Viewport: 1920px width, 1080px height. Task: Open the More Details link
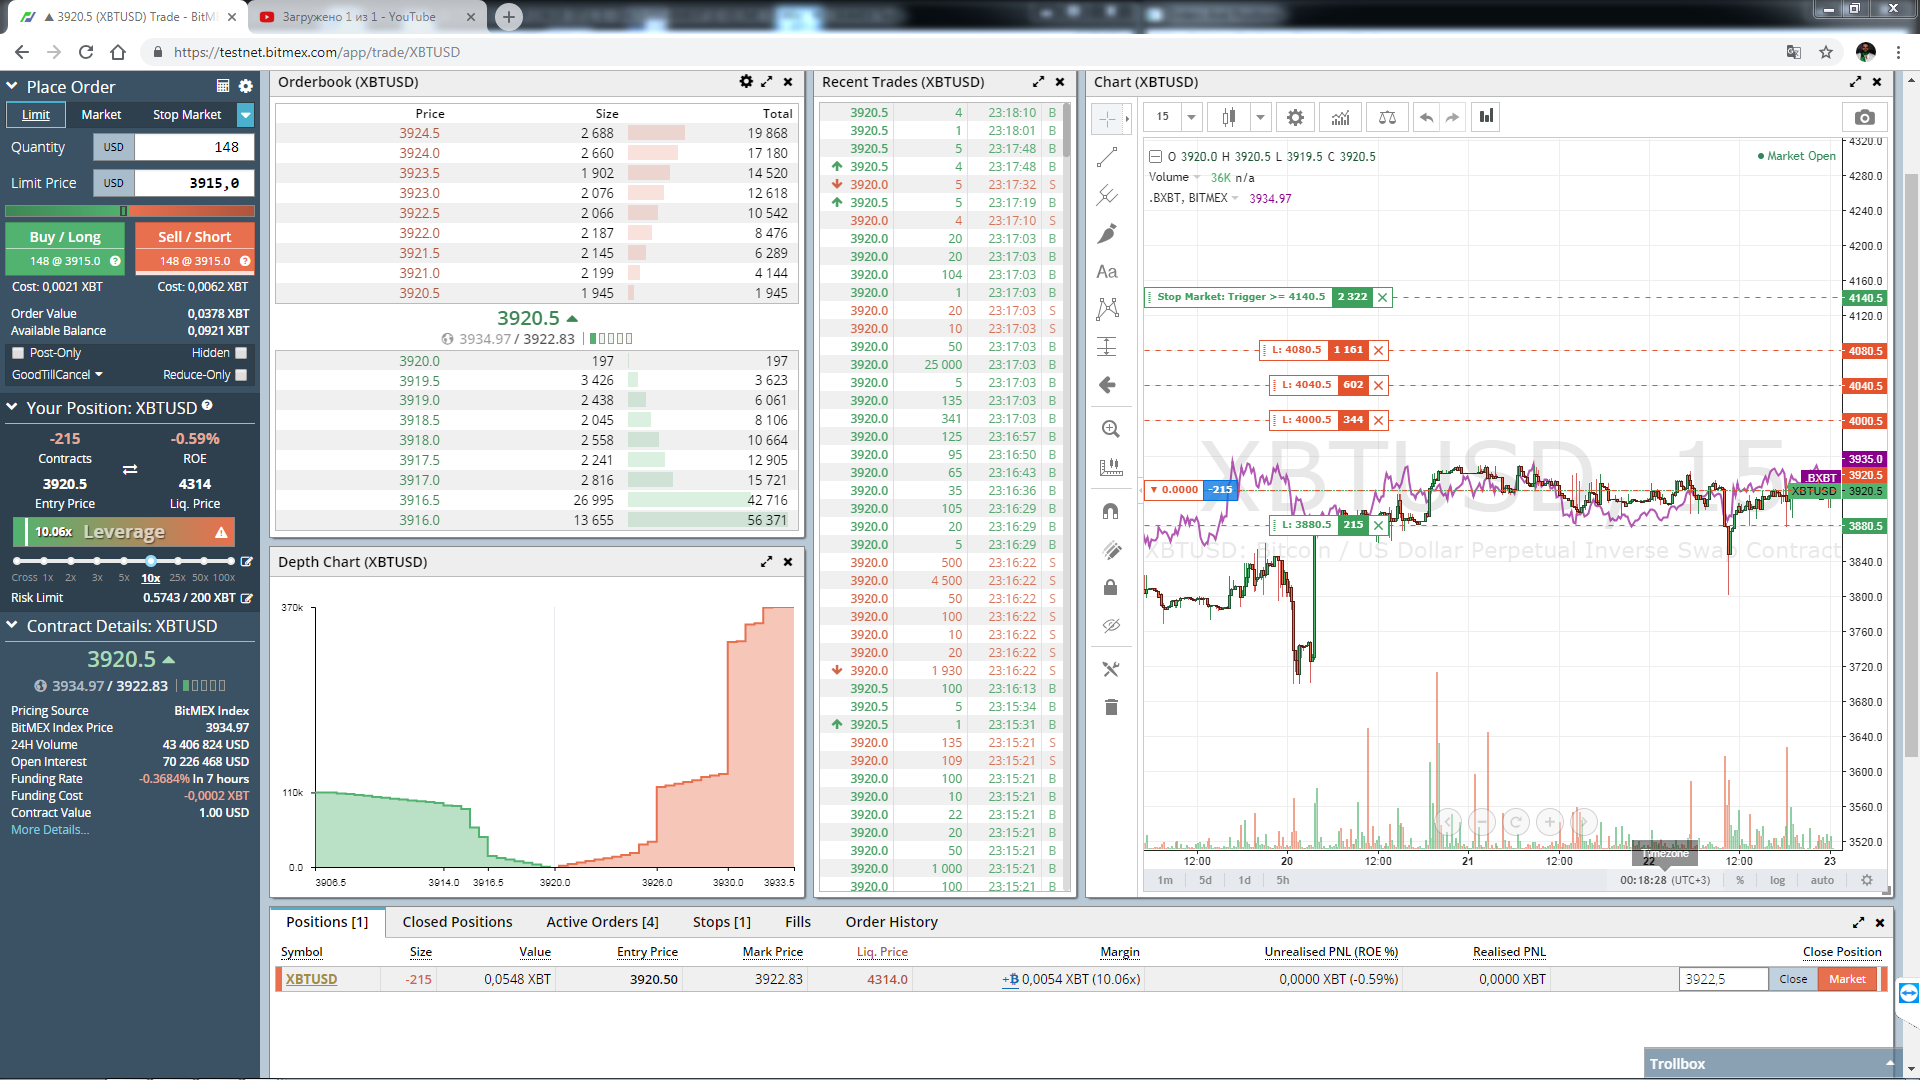50,830
